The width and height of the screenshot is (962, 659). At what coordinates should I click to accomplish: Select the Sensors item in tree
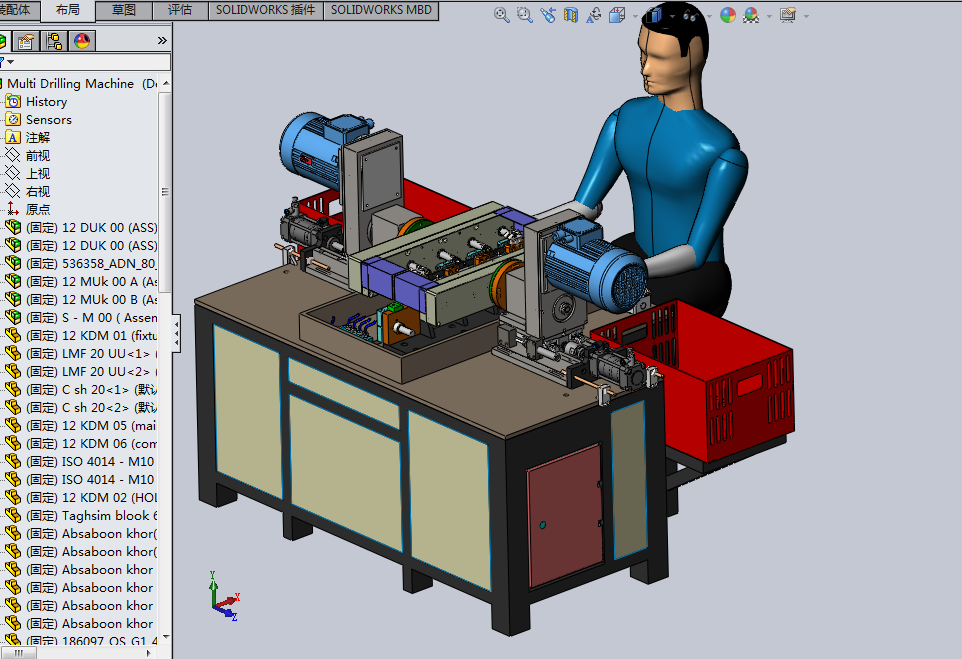48,120
